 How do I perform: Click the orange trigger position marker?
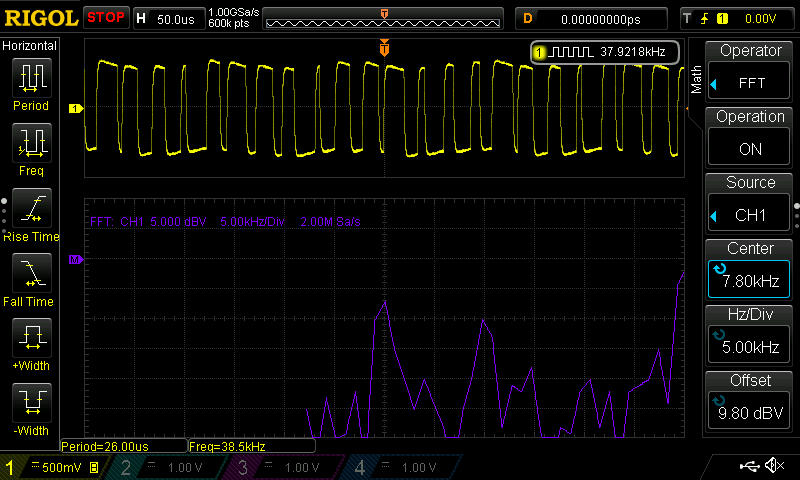384,48
